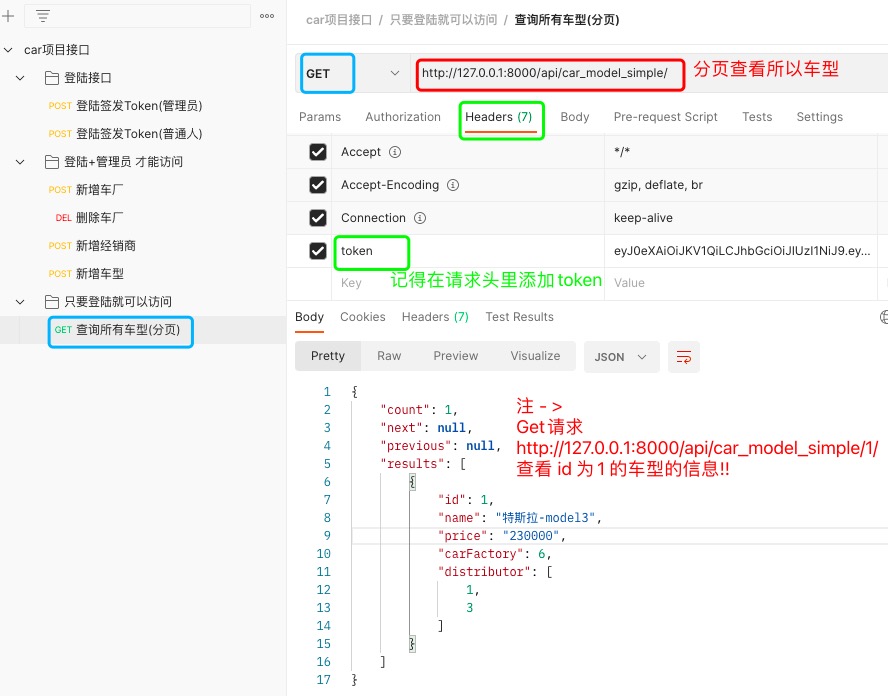Open the three-dot options menu in sidebar
Screen dimensions: 888x696
coord(267,16)
